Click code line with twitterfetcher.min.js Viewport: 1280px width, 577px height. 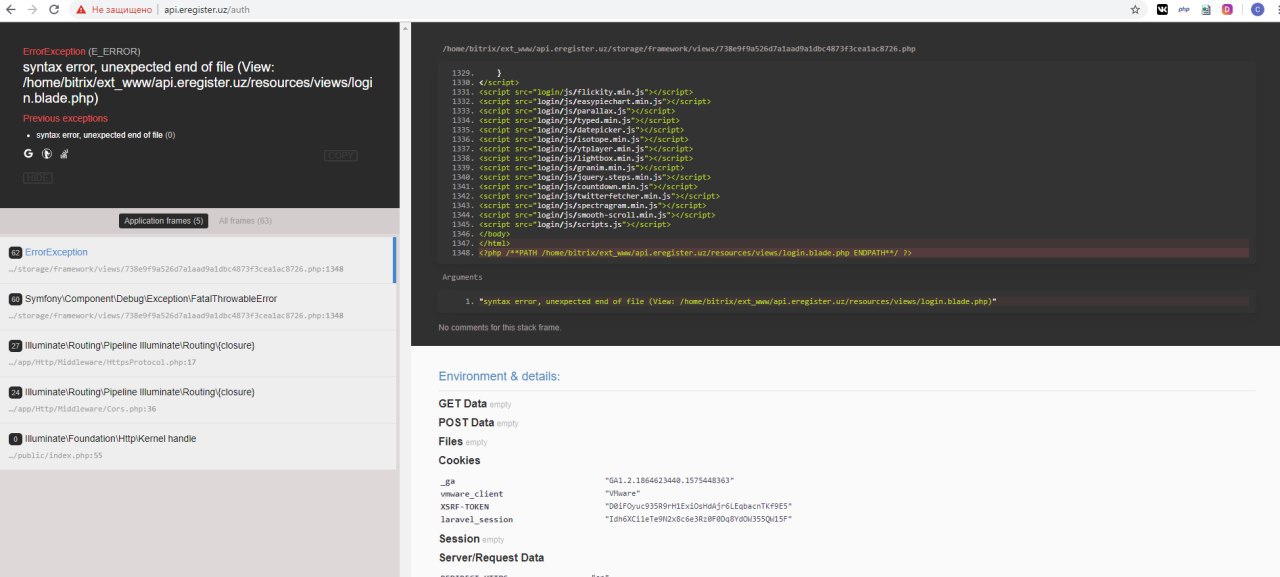[599, 196]
